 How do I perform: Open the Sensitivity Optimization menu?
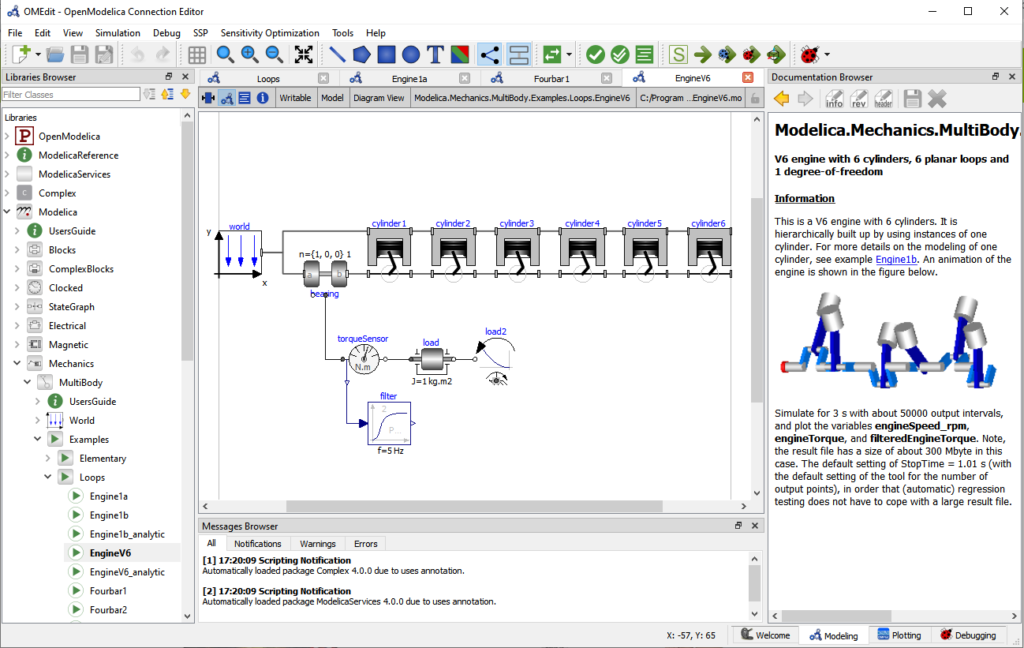(x=270, y=33)
